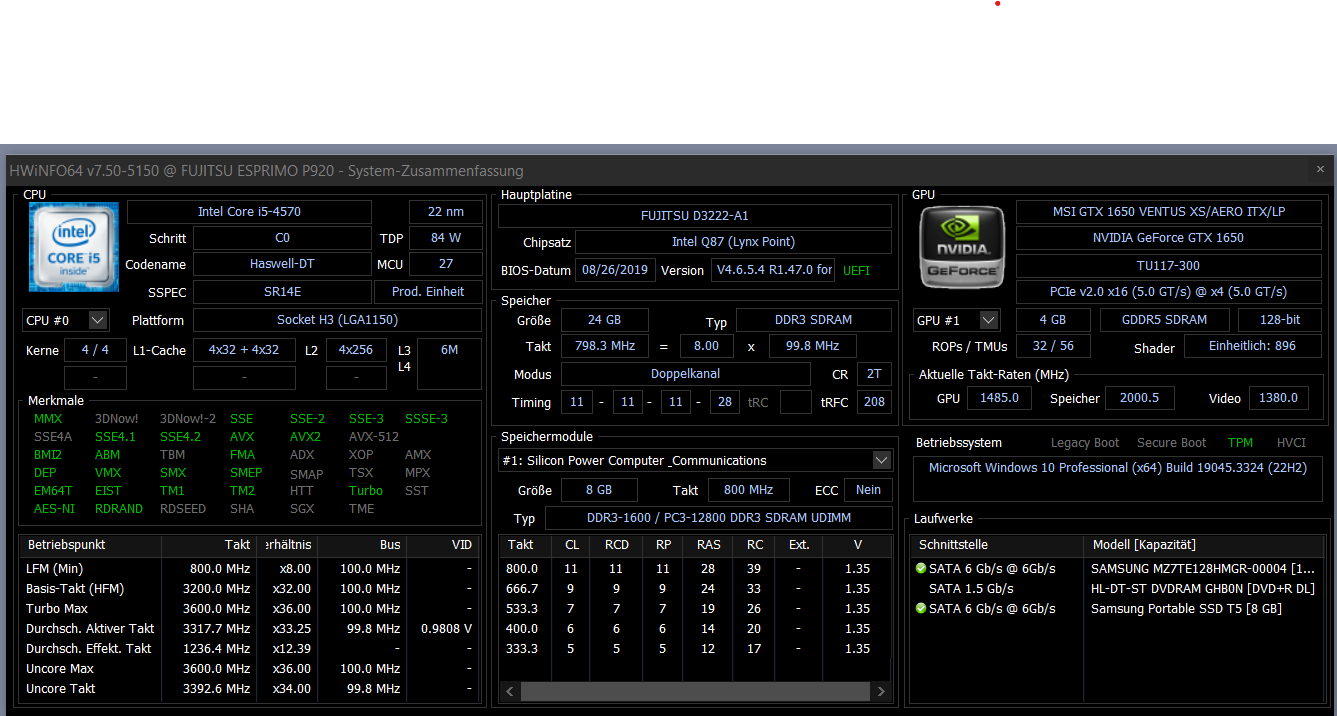Click the 84 W TDP field
This screenshot has width=1337, height=716.
(445, 238)
